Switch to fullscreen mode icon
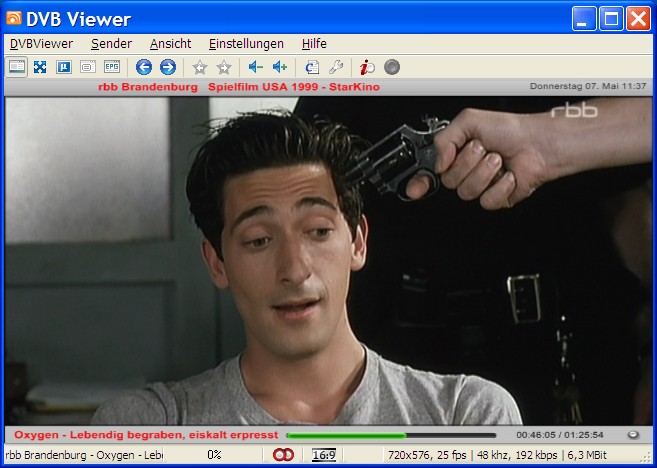Screen dimensions: 657x468 pyautogui.click(x=40, y=67)
